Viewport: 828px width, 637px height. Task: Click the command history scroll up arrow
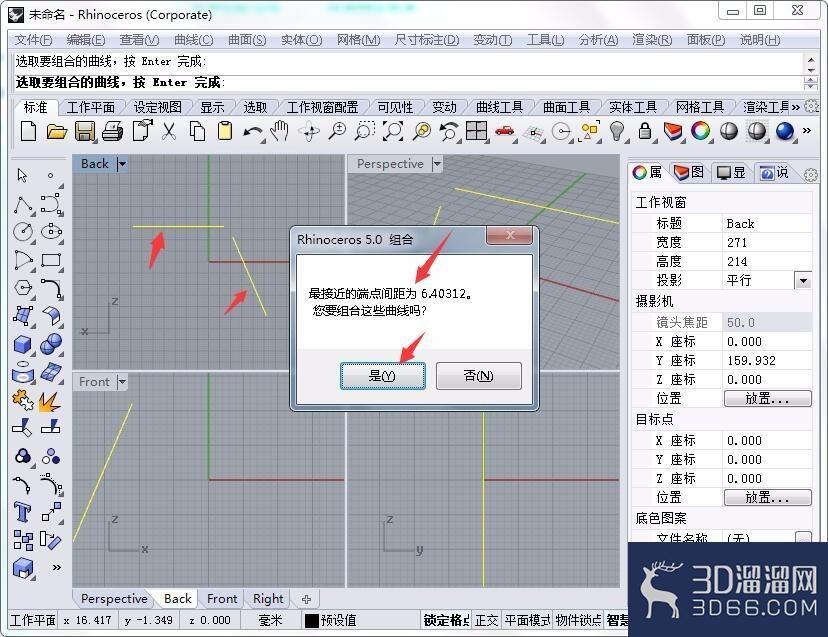[811, 59]
